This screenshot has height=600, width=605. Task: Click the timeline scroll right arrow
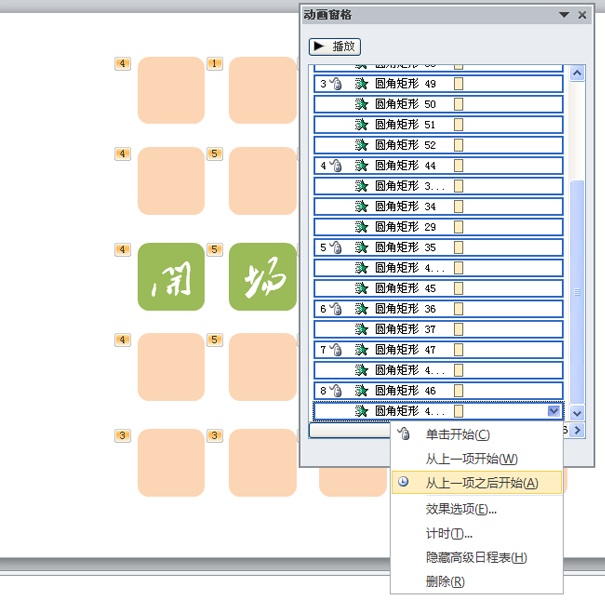(x=577, y=430)
